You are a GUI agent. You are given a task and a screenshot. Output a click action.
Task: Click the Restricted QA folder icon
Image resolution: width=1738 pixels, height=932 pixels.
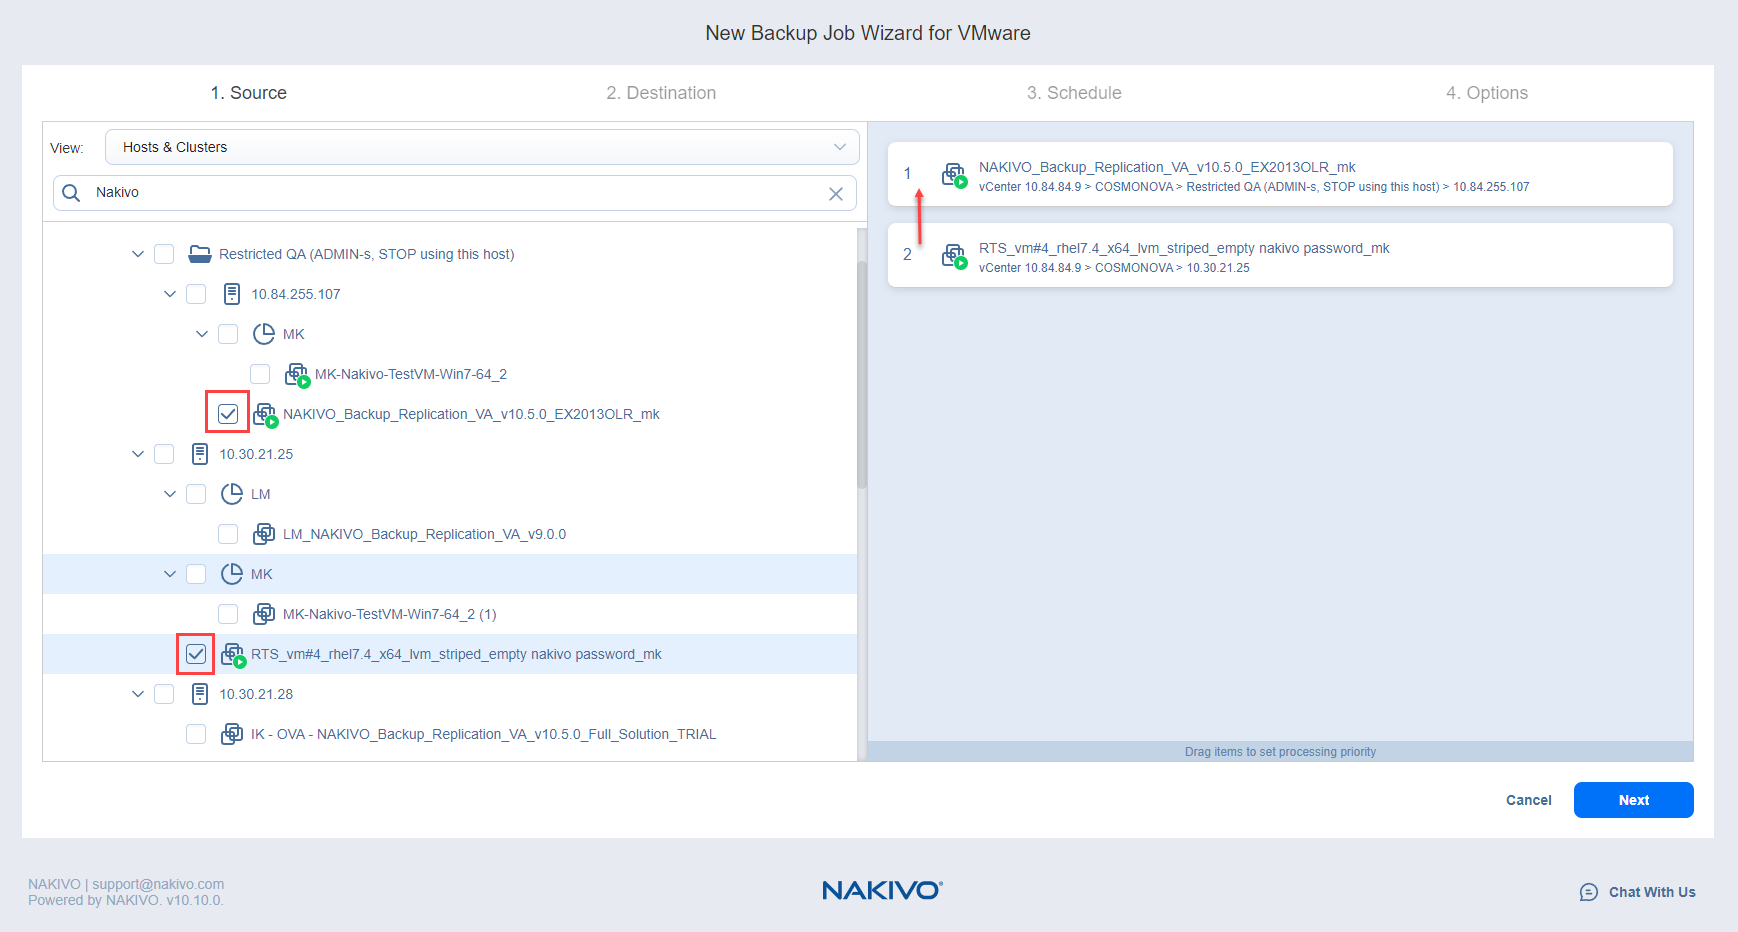[200, 254]
